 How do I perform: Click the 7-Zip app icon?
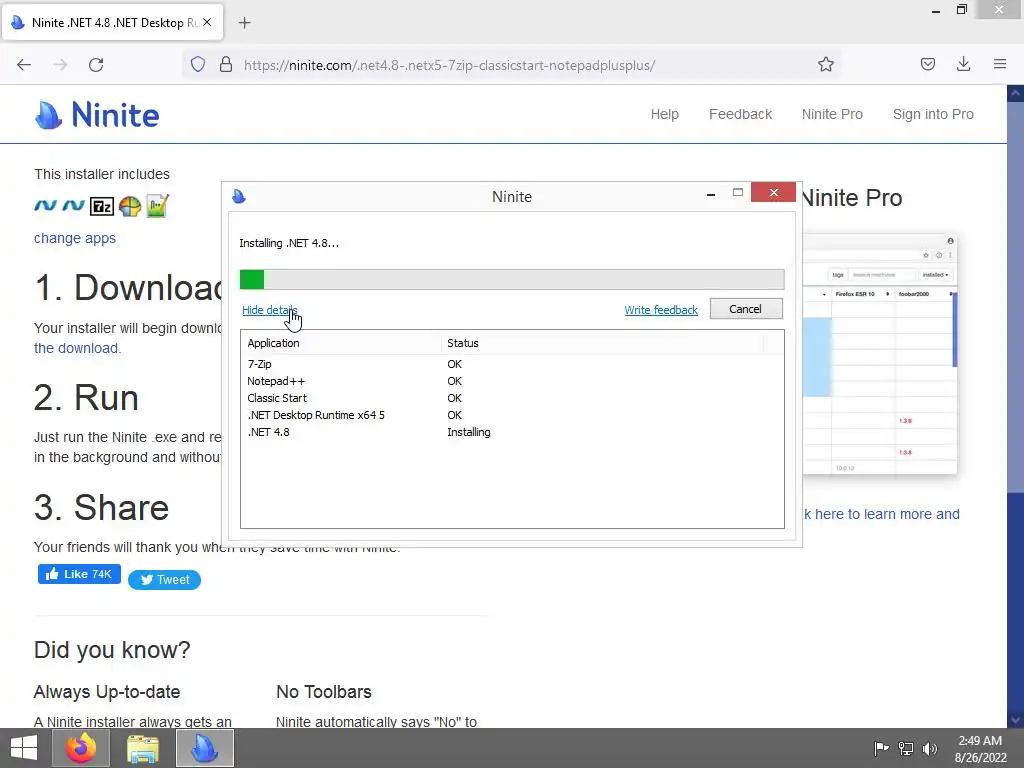tap(102, 206)
